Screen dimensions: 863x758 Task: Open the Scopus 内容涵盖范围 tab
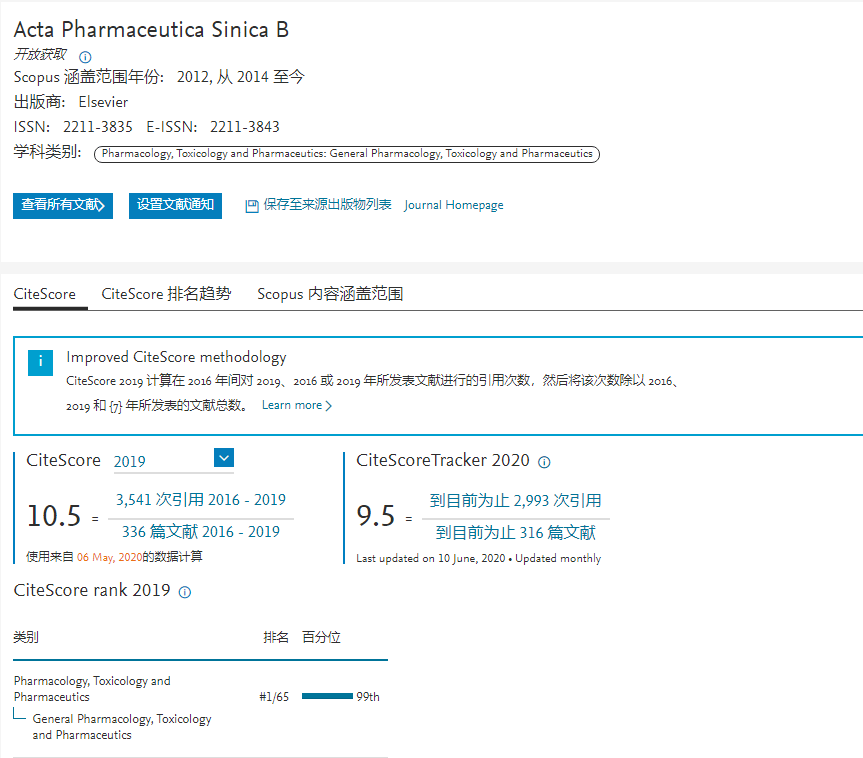pyautogui.click(x=331, y=294)
